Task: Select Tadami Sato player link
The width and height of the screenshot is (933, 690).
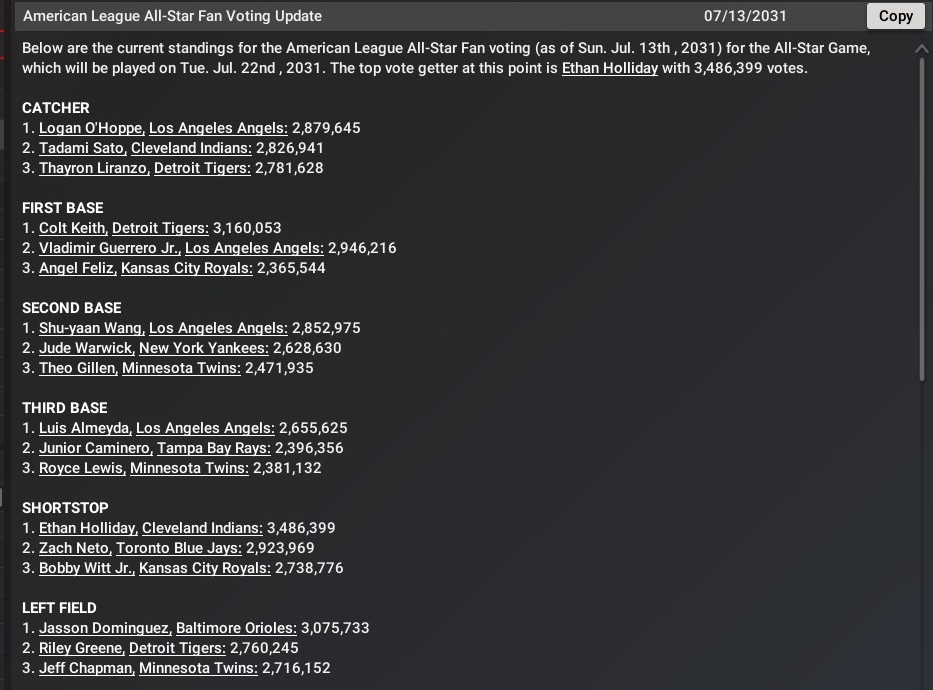Action: 81,148
